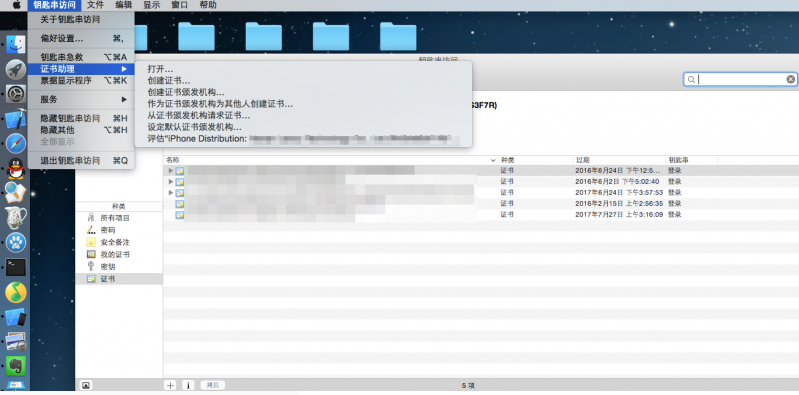Open 服务 submenu

pos(81,99)
